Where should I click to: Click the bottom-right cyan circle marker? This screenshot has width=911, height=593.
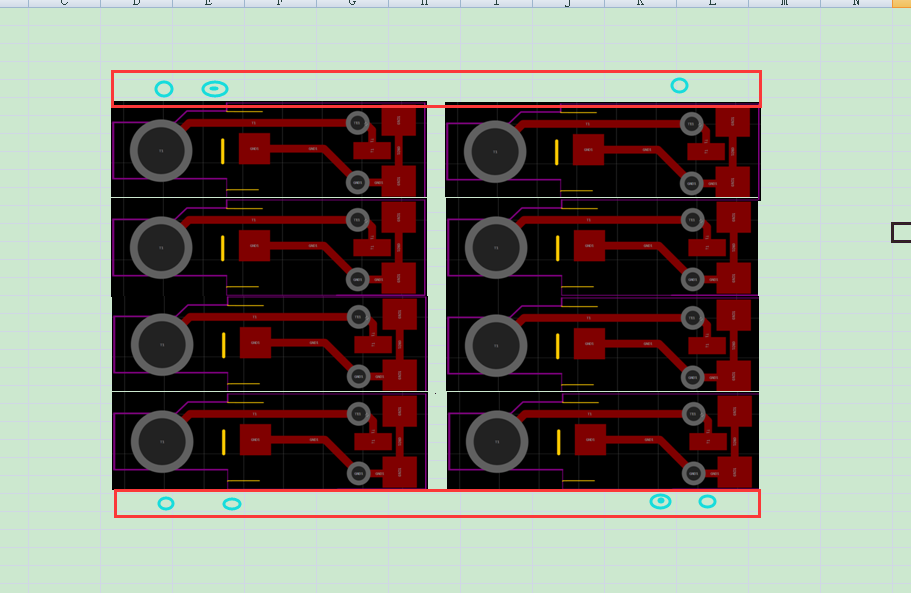click(707, 501)
